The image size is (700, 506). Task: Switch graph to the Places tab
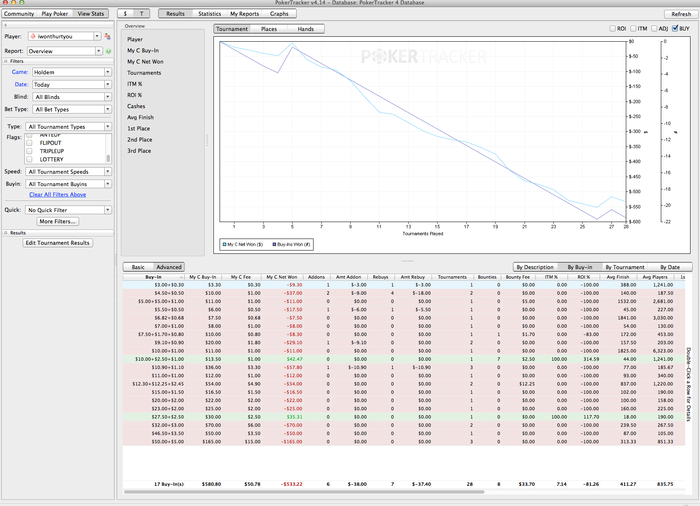pyautogui.click(x=269, y=29)
